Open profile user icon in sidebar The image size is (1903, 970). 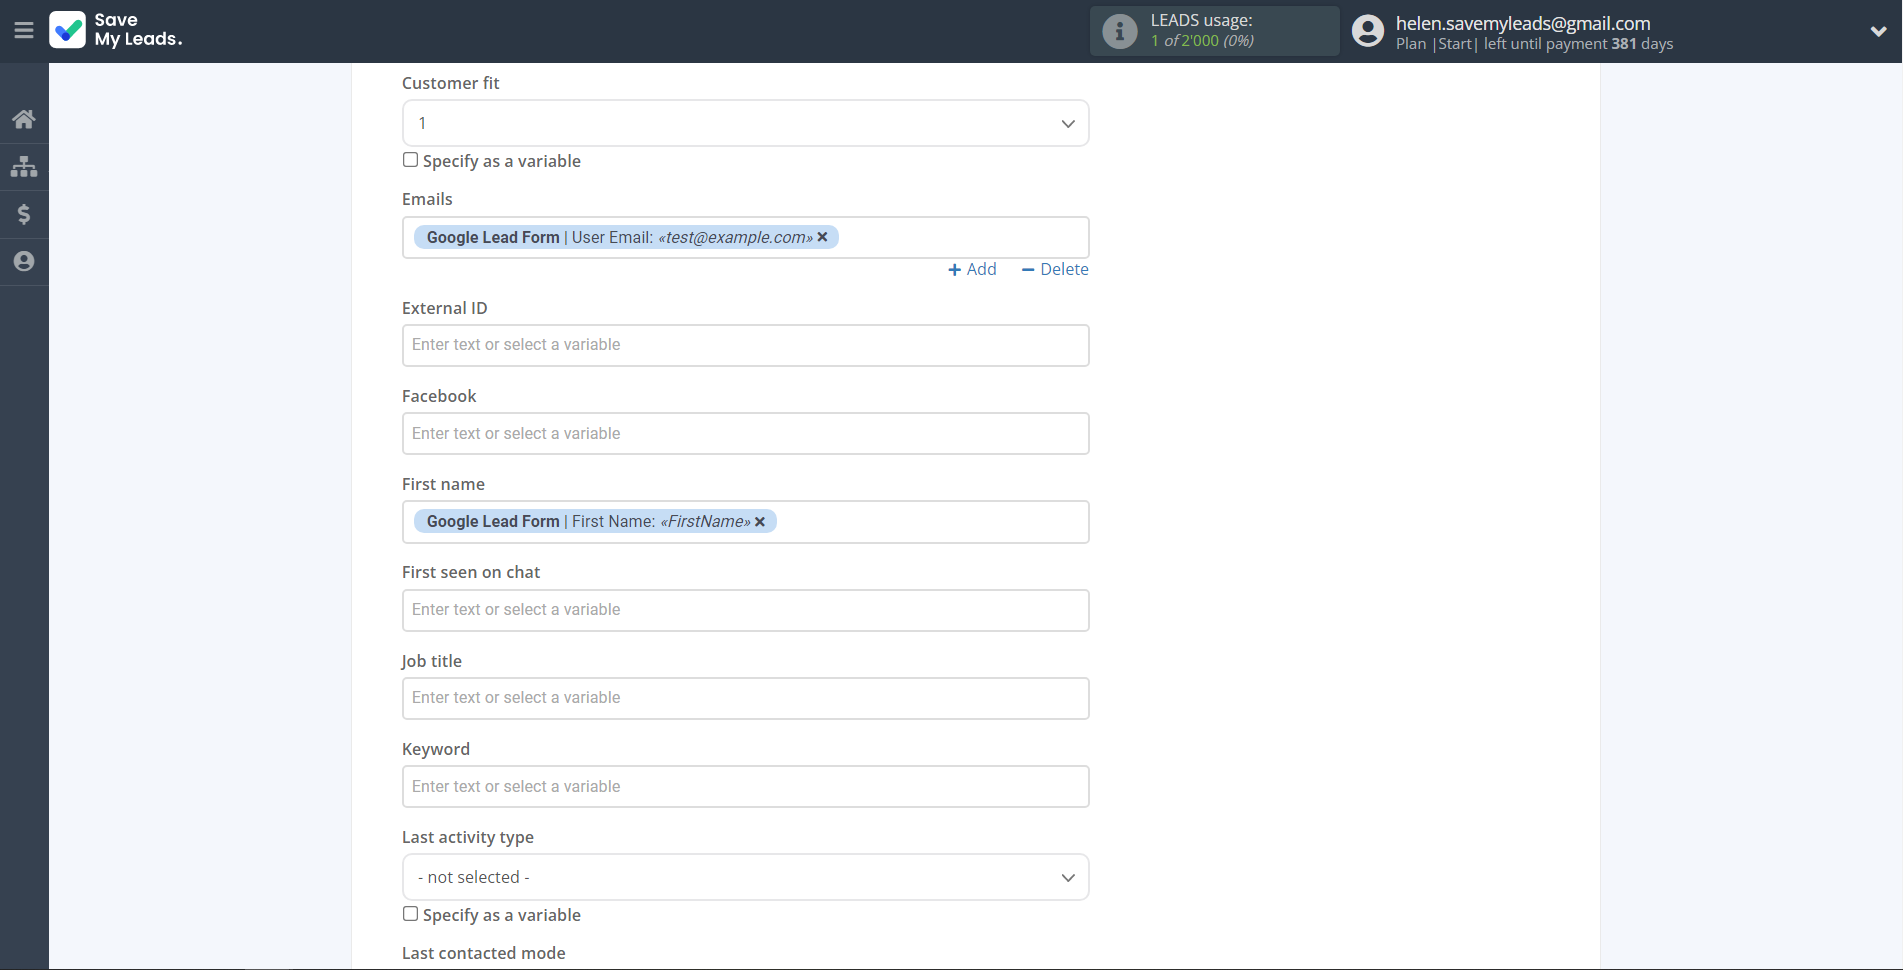(24, 261)
